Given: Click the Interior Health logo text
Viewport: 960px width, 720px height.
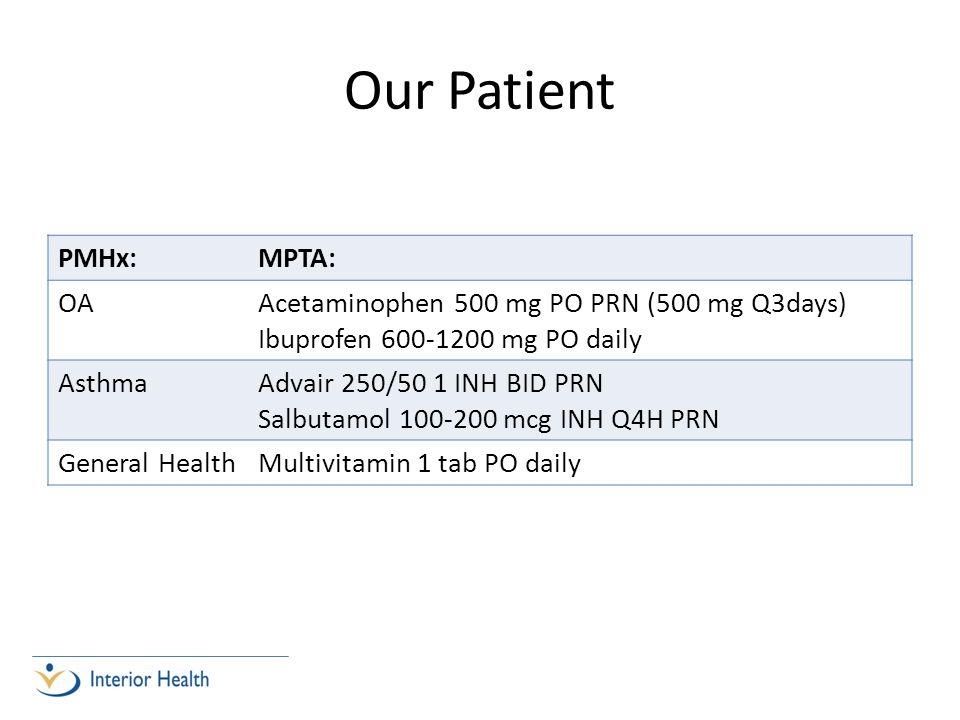Looking at the screenshot, I should point(149,680).
